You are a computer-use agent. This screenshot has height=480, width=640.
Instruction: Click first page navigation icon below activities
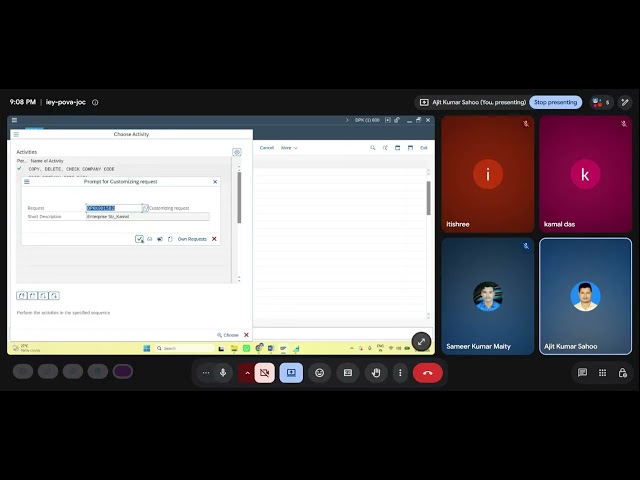coord(22,296)
